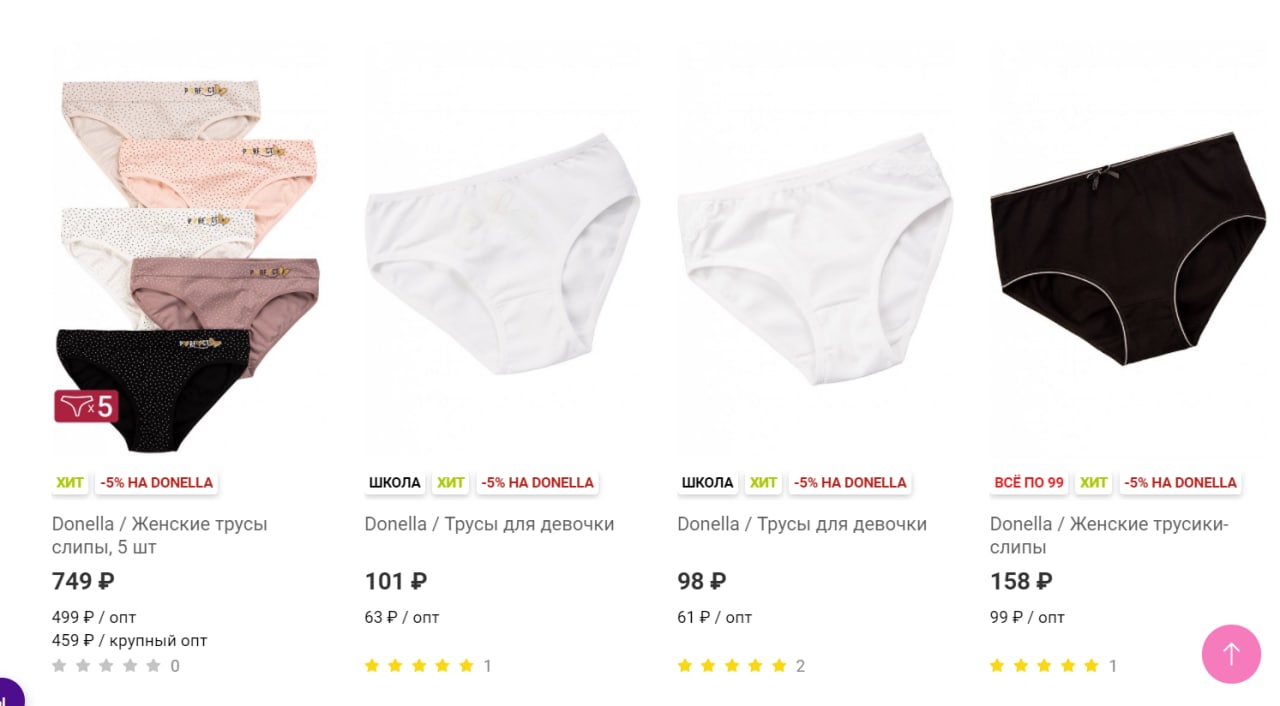Click ШКОЛА badge on the 98 ₽ product
This screenshot has width=1280, height=706.
(708, 483)
